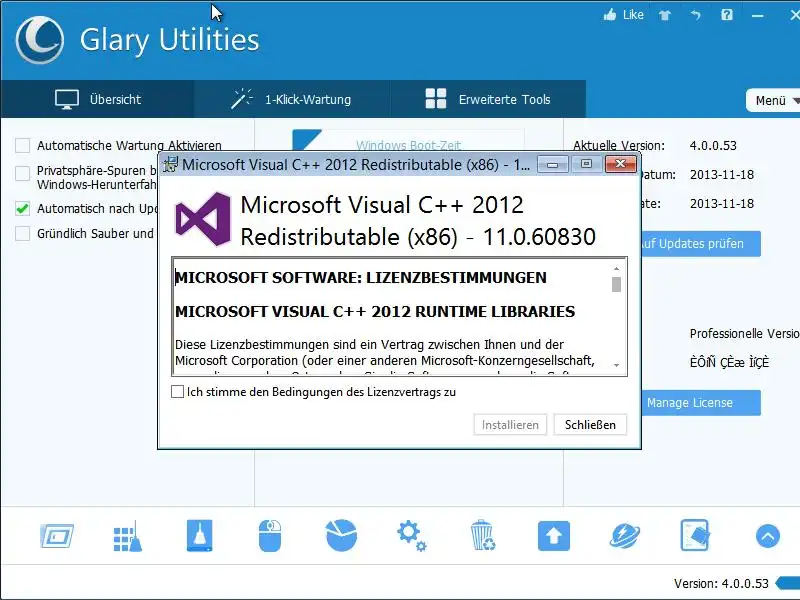The height and width of the screenshot is (600, 800).
Task: Click version value 4.0.0.53 beside Aktuelle Version
Action: [713, 145]
